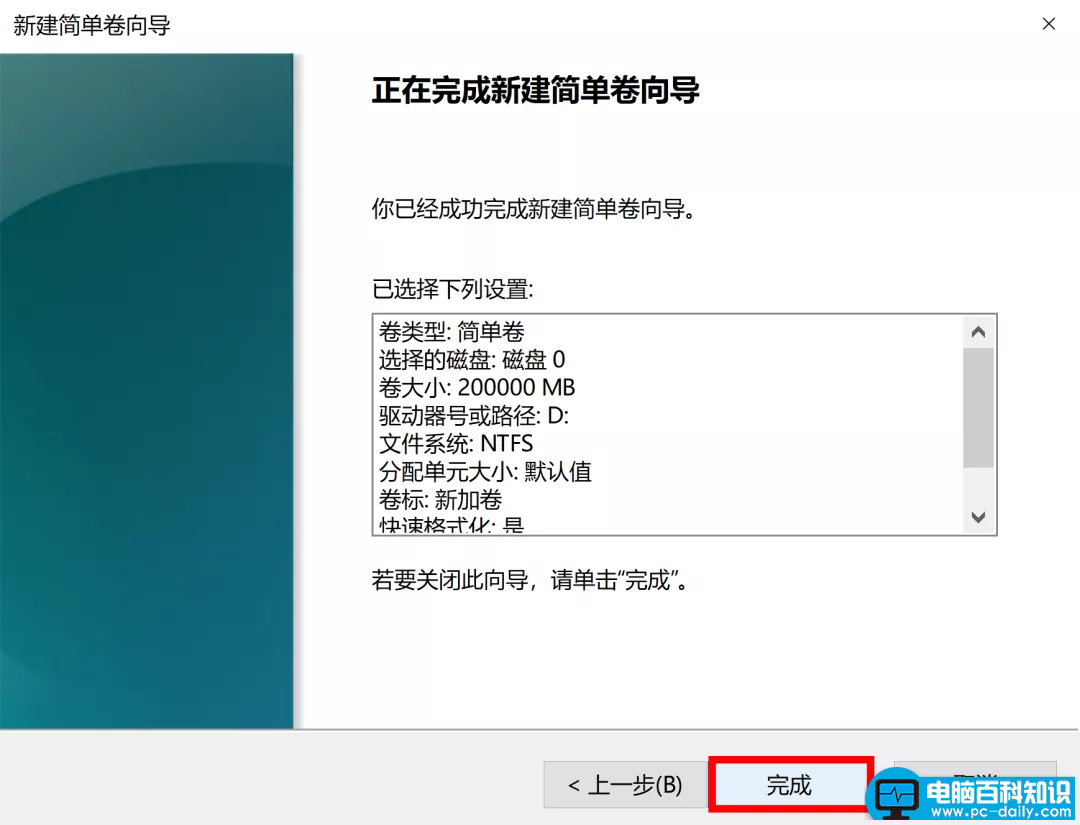This screenshot has width=1080, height=825.
Task: Select the line 文件系统: NTFS
Action: tap(456, 443)
